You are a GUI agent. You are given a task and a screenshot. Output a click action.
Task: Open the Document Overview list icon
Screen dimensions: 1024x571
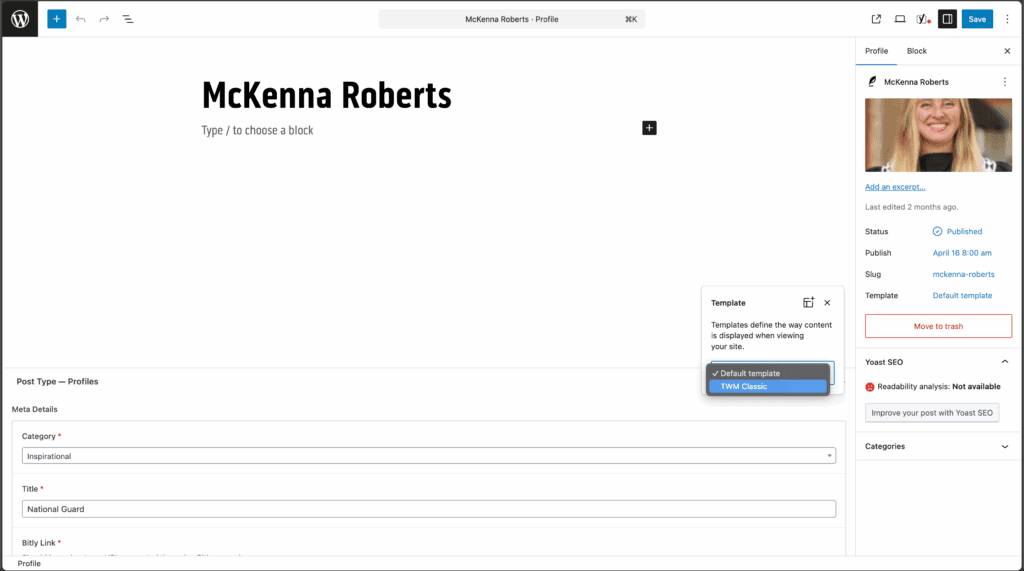(x=128, y=19)
